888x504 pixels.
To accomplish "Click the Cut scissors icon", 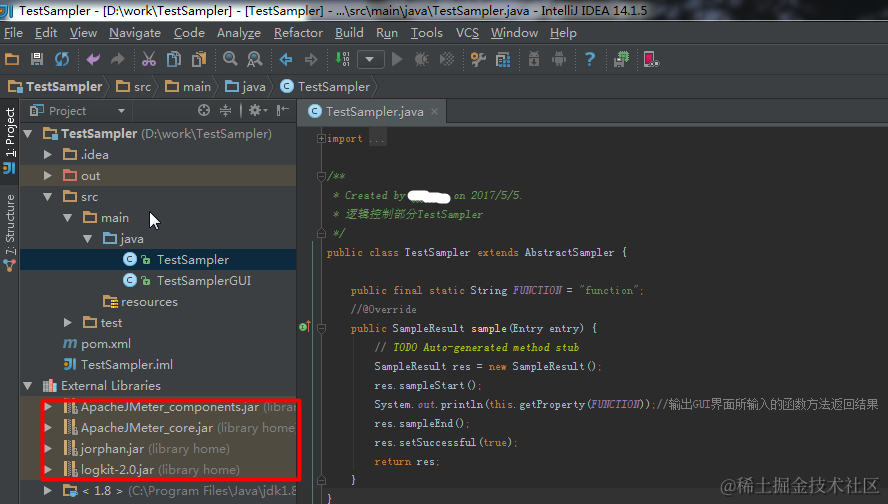I will (149, 59).
